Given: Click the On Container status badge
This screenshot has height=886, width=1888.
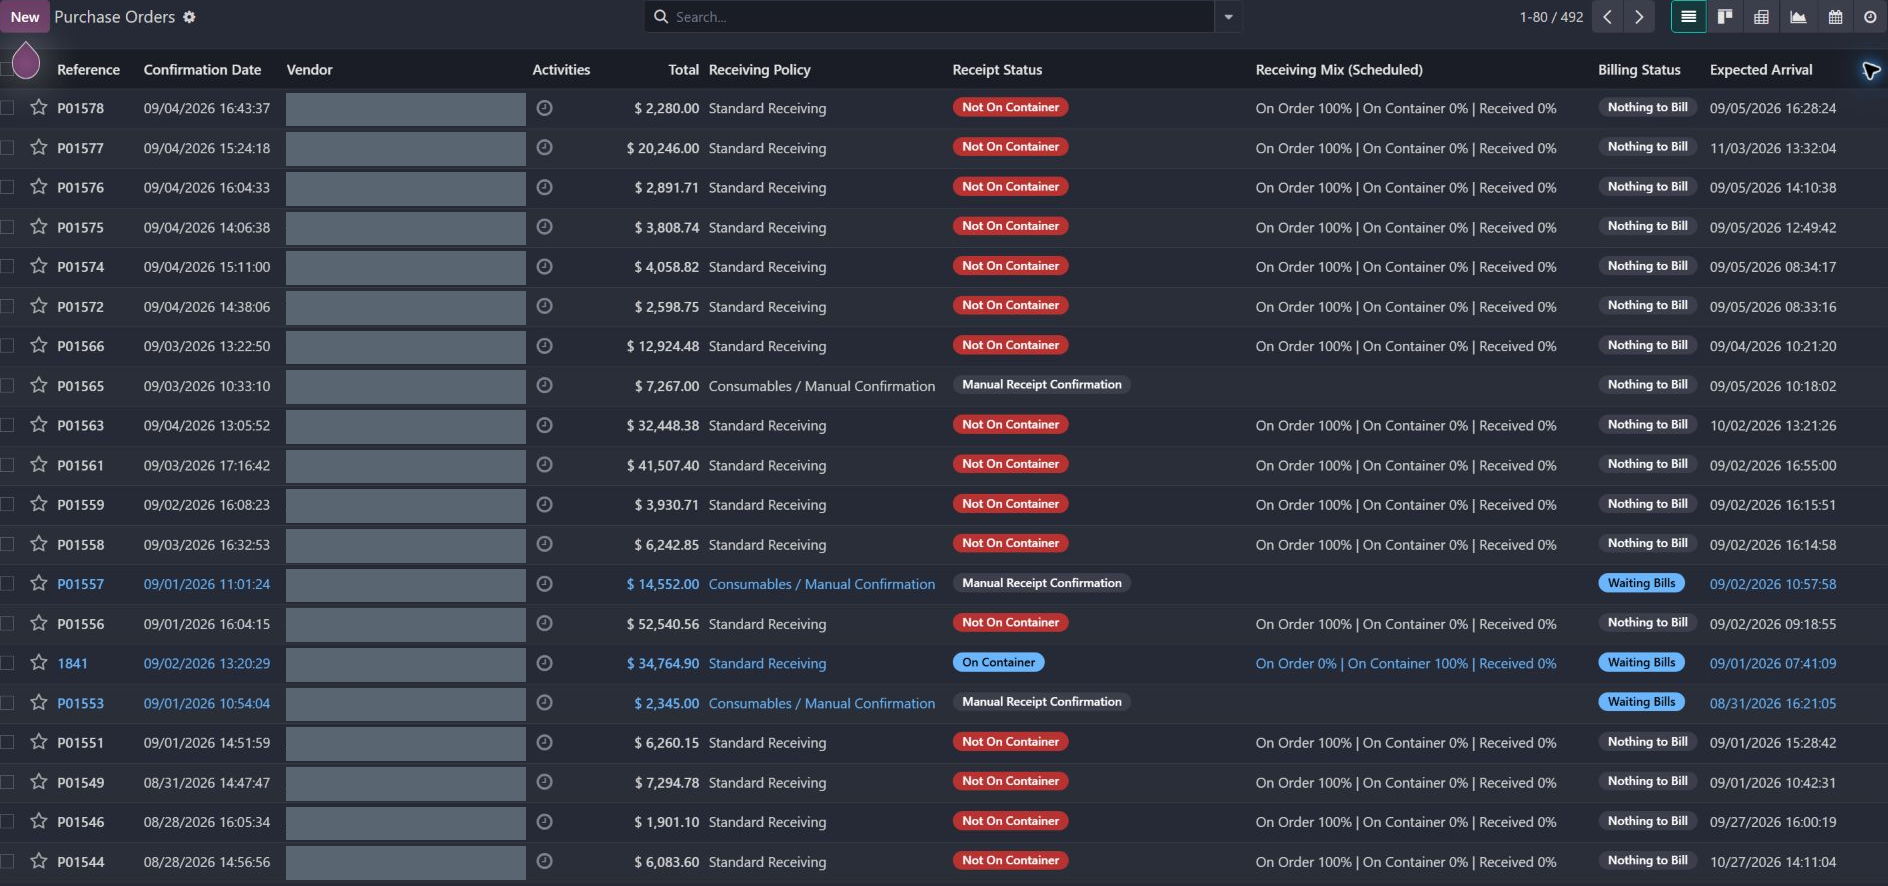Looking at the screenshot, I should point(999,662).
